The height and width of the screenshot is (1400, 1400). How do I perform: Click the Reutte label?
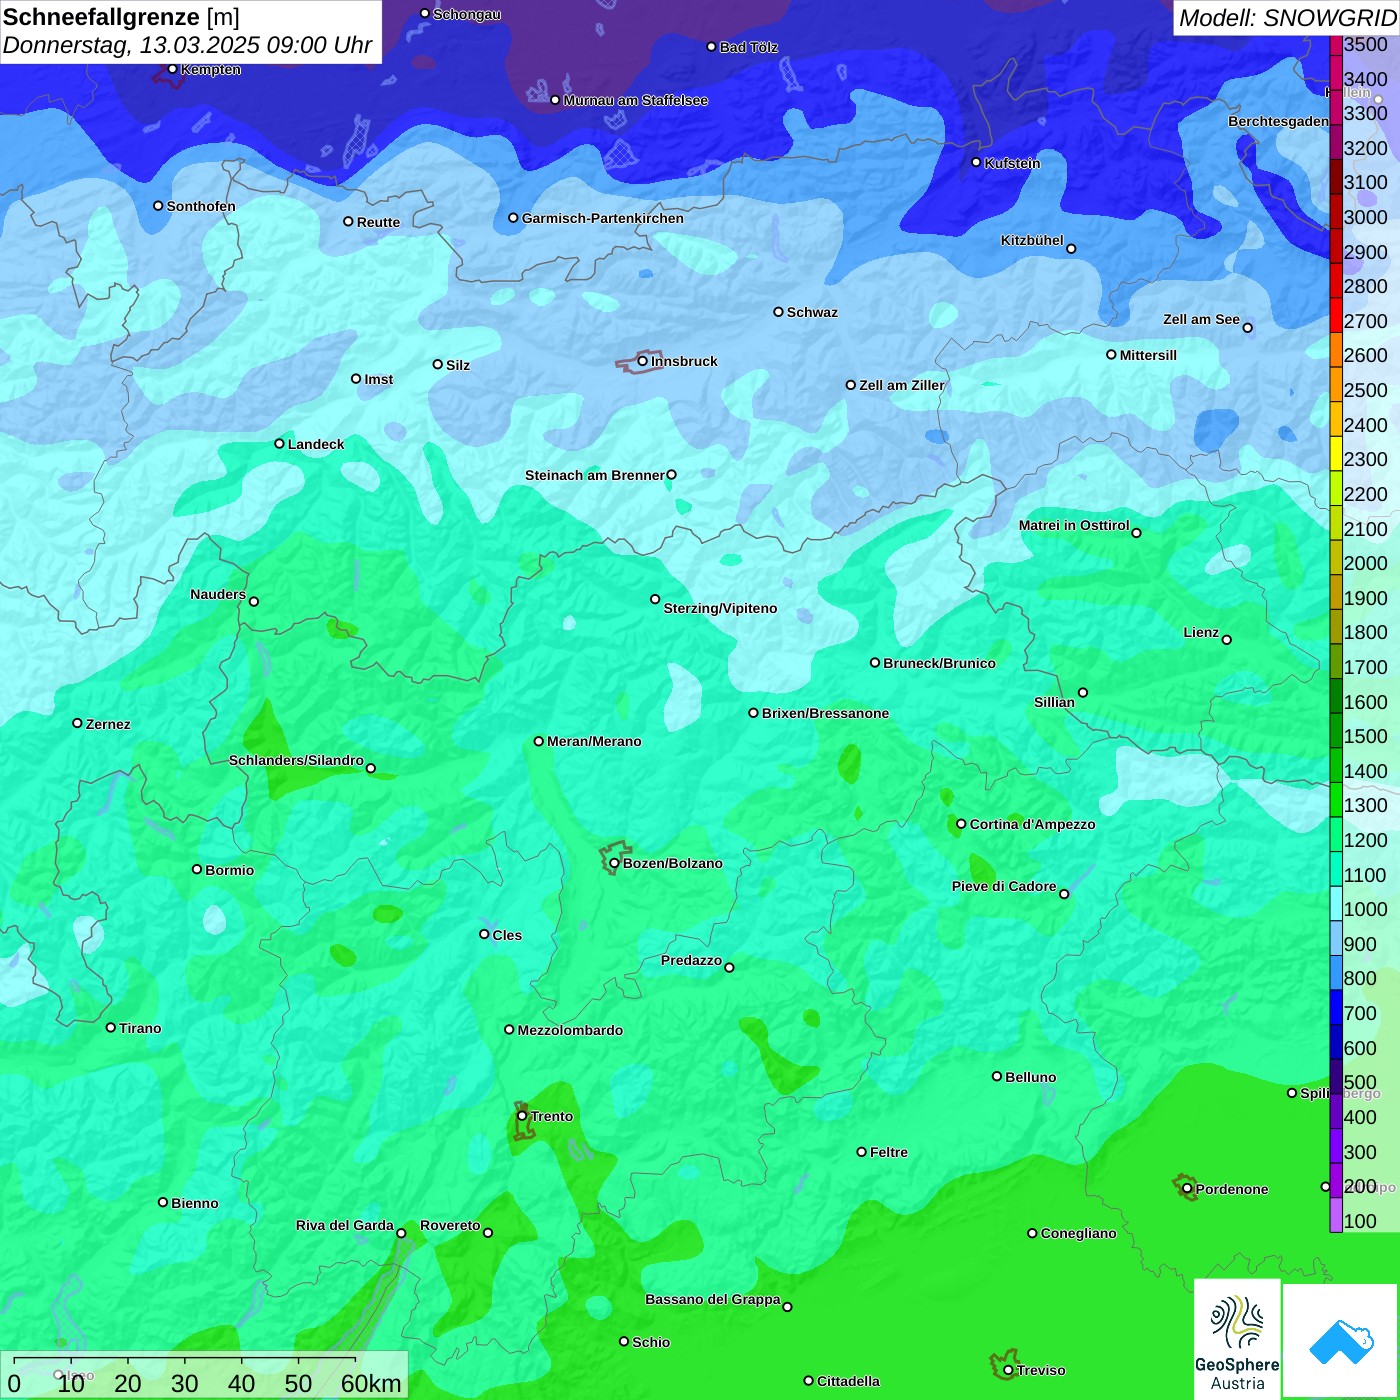click(378, 222)
